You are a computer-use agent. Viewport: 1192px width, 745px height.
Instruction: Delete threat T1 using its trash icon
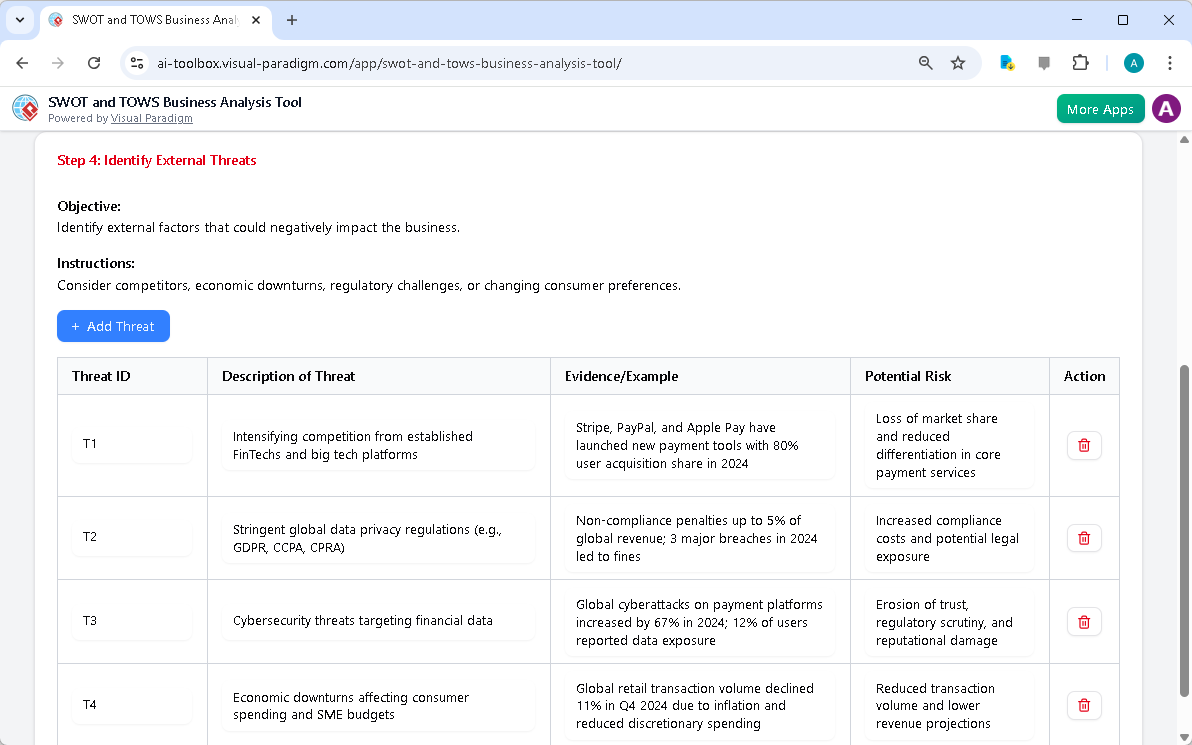[1084, 445]
